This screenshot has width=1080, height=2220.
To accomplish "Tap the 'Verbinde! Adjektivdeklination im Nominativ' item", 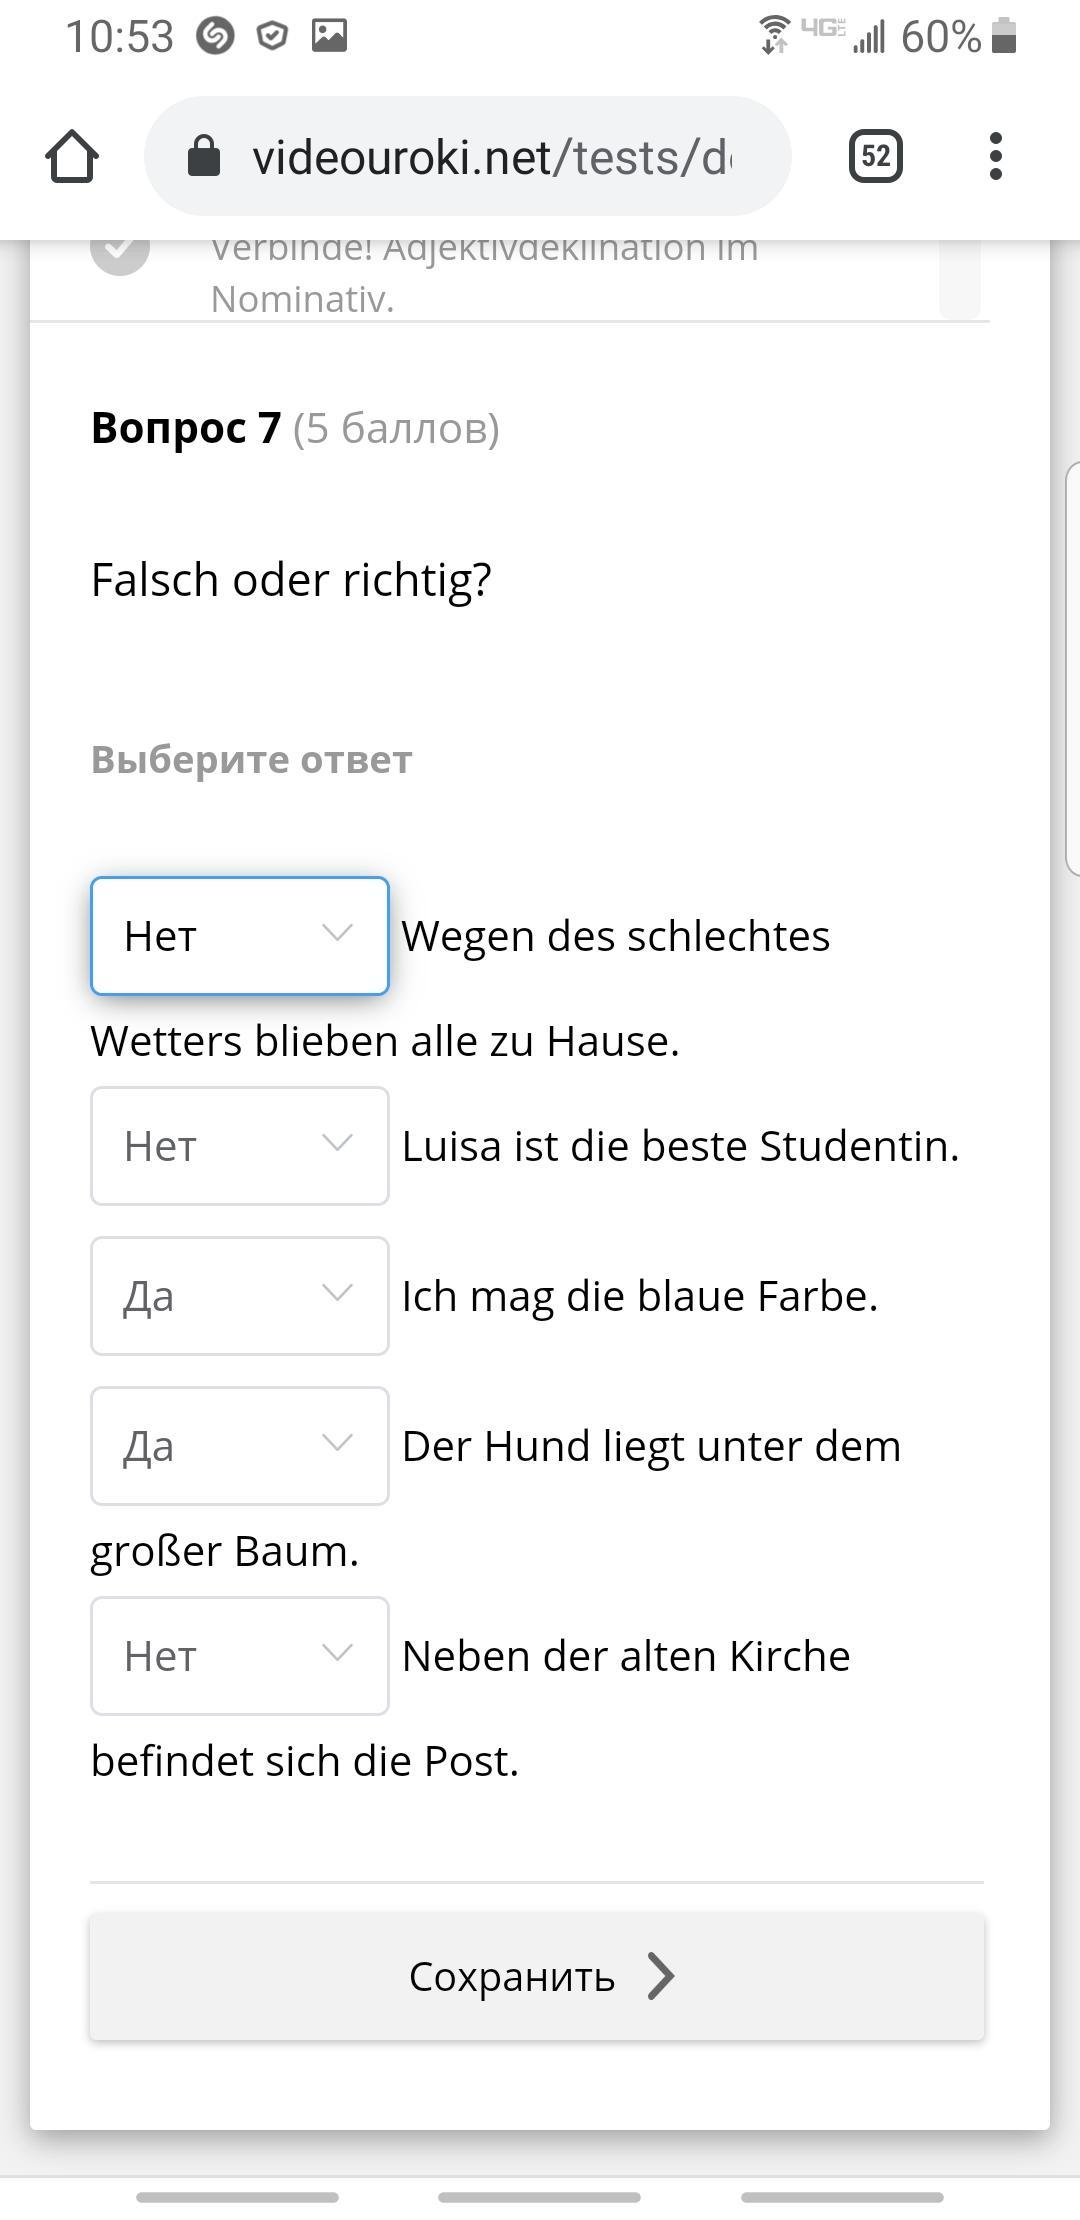I will 484,272.
